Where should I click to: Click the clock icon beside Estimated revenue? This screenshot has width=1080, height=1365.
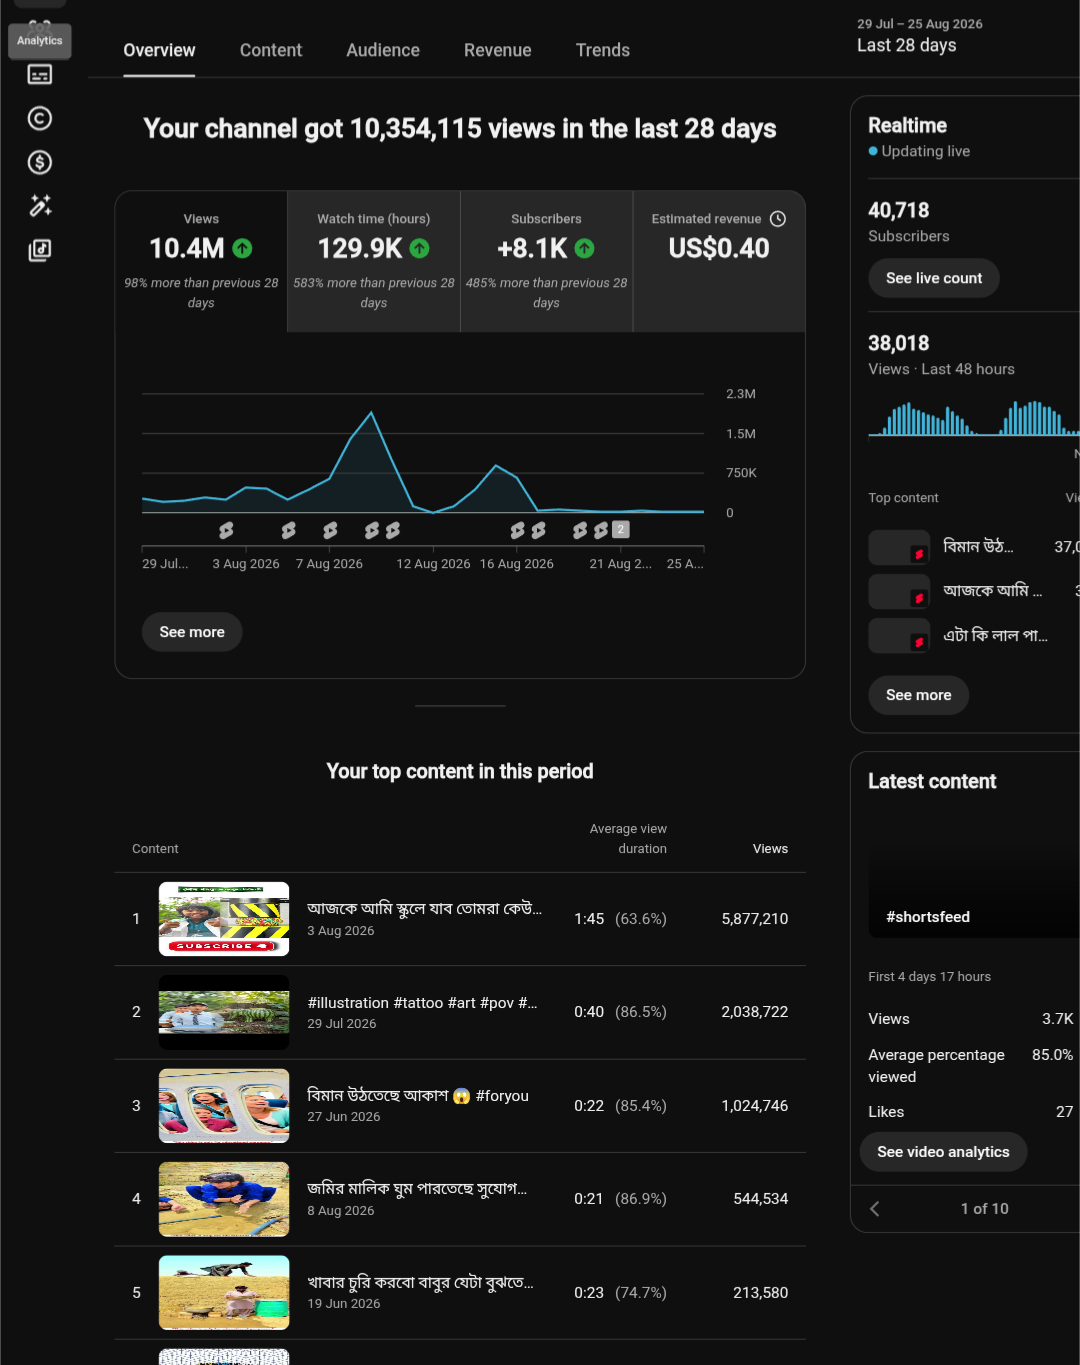(778, 219)
